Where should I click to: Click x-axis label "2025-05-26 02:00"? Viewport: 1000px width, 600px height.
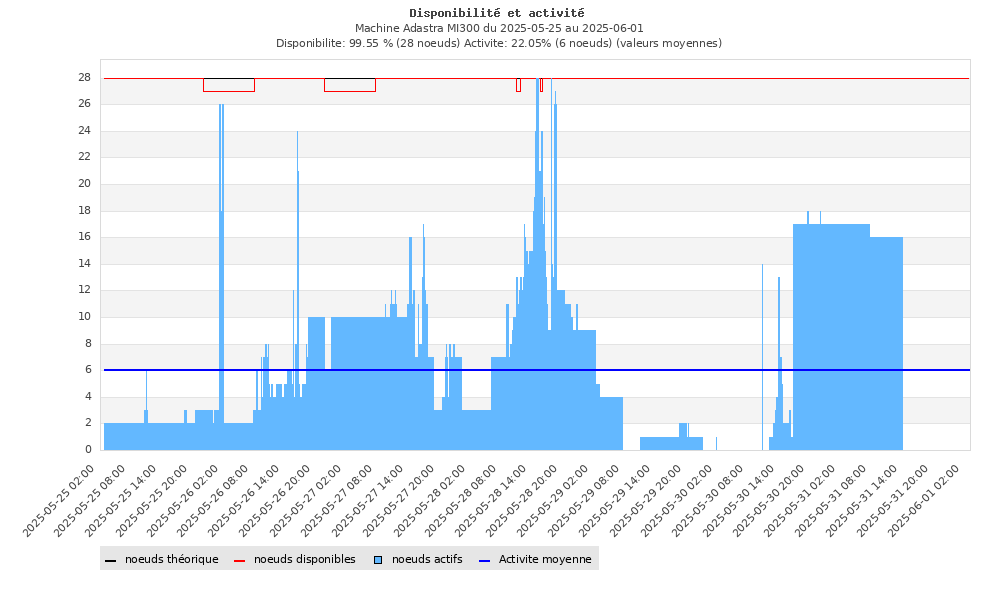182,501
